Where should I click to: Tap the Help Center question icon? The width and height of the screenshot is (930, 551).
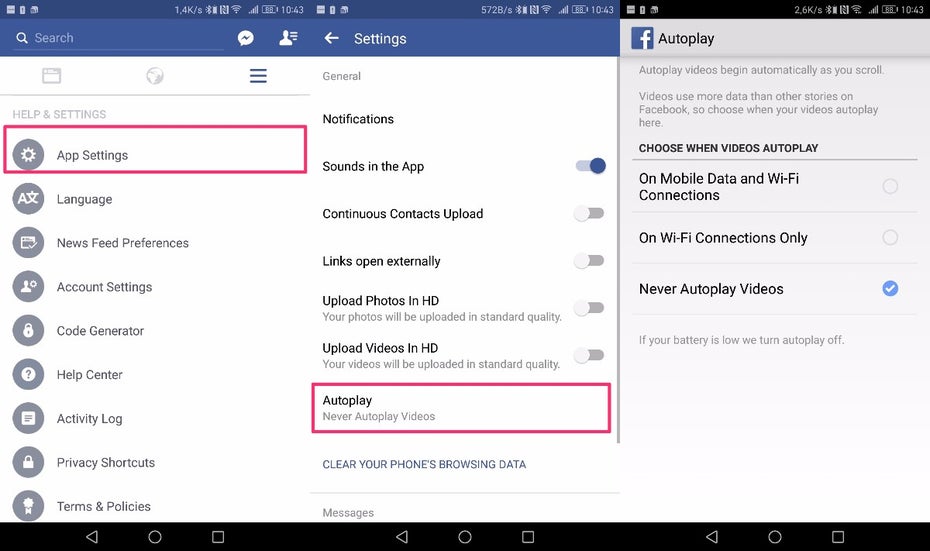click(x=28, y=374)
